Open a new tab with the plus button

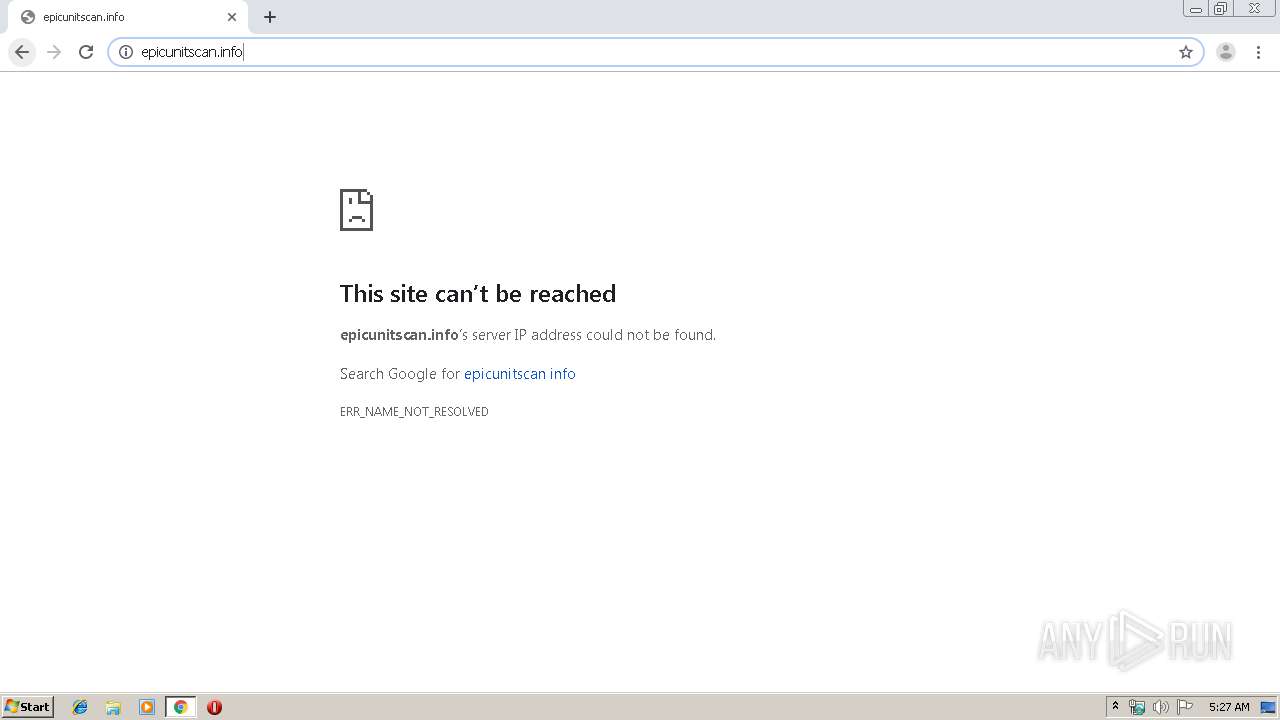click(270, 17)
